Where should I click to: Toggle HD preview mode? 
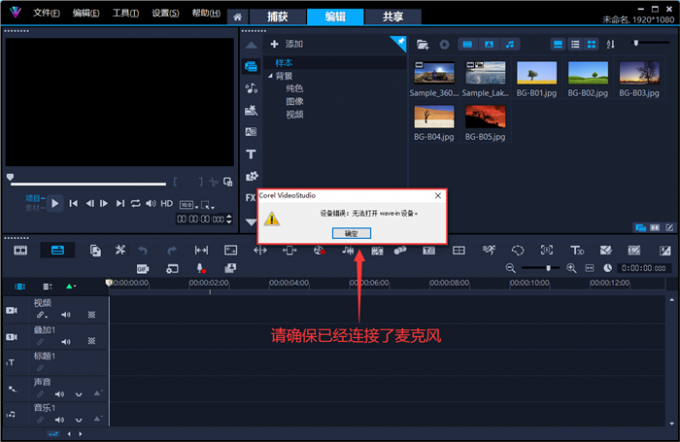click(167, 203)
